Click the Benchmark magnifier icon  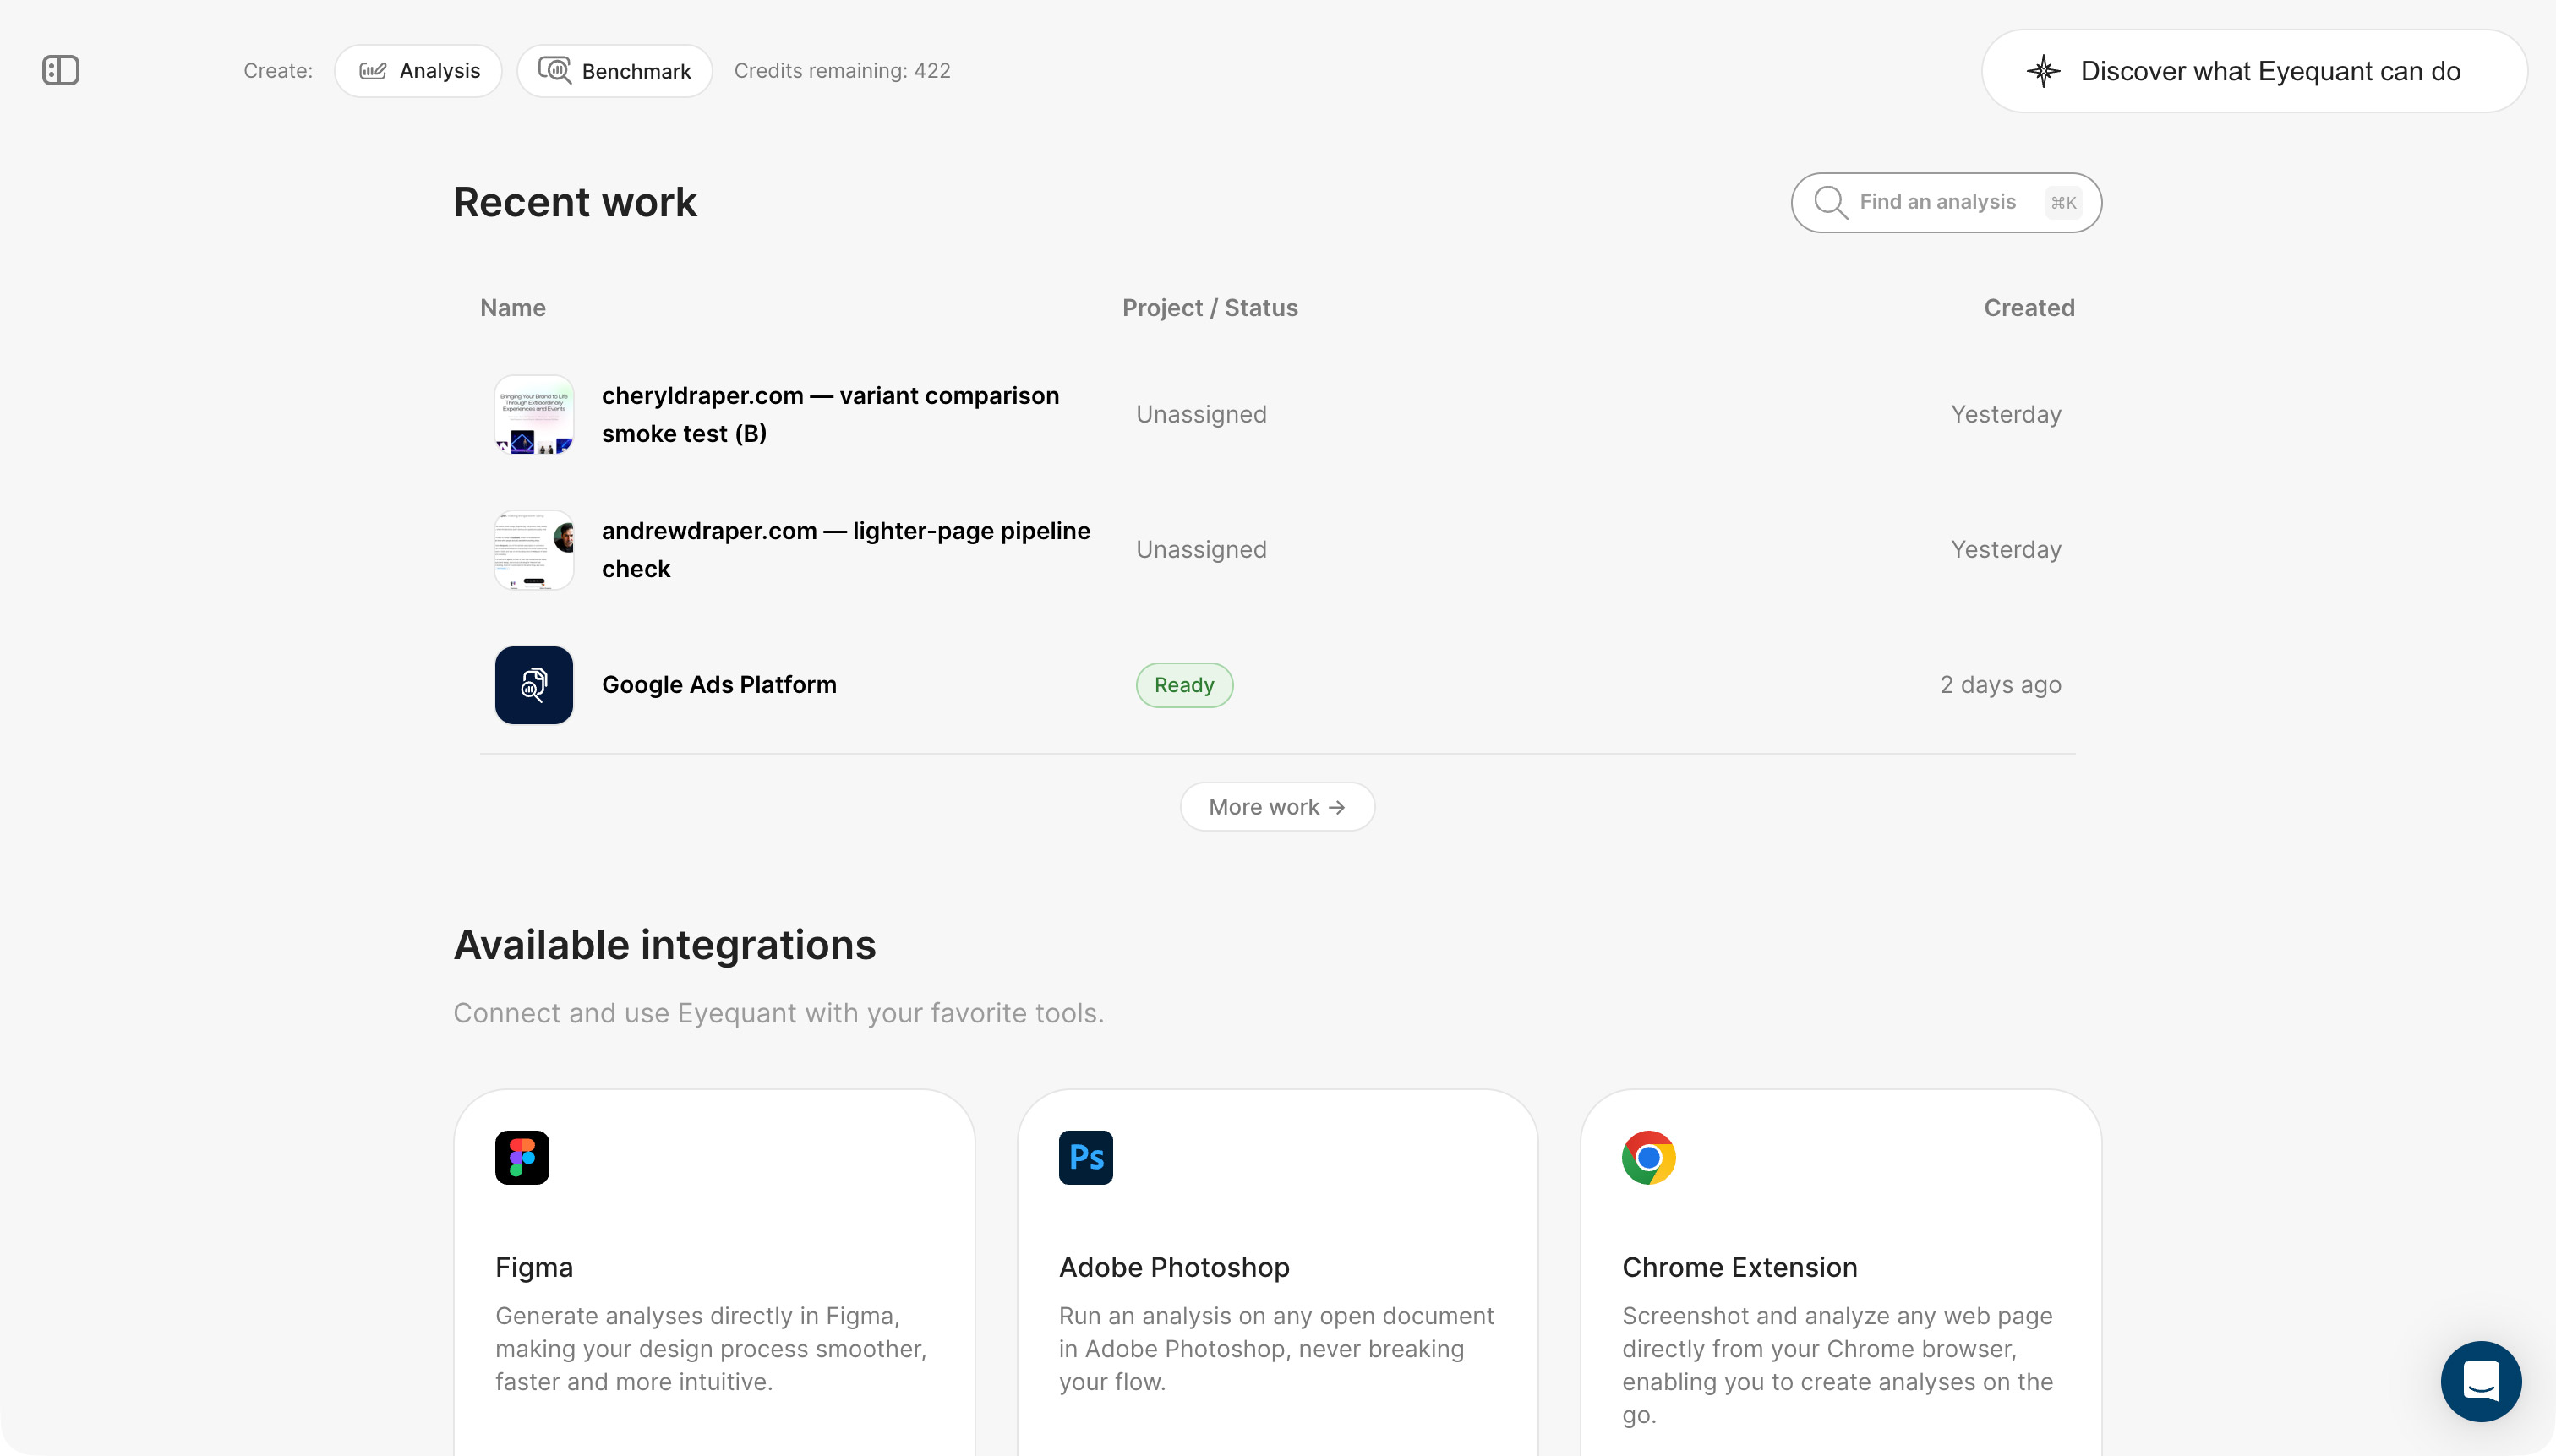click(555, 70)
